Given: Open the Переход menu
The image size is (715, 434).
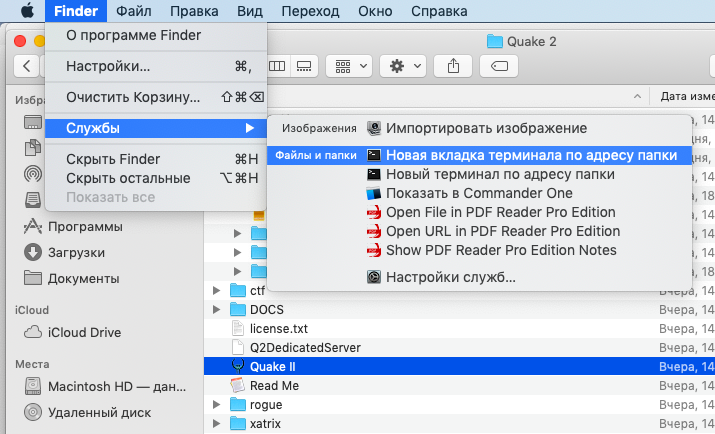Looking at the screenshot, I should (x=310, y=11).
